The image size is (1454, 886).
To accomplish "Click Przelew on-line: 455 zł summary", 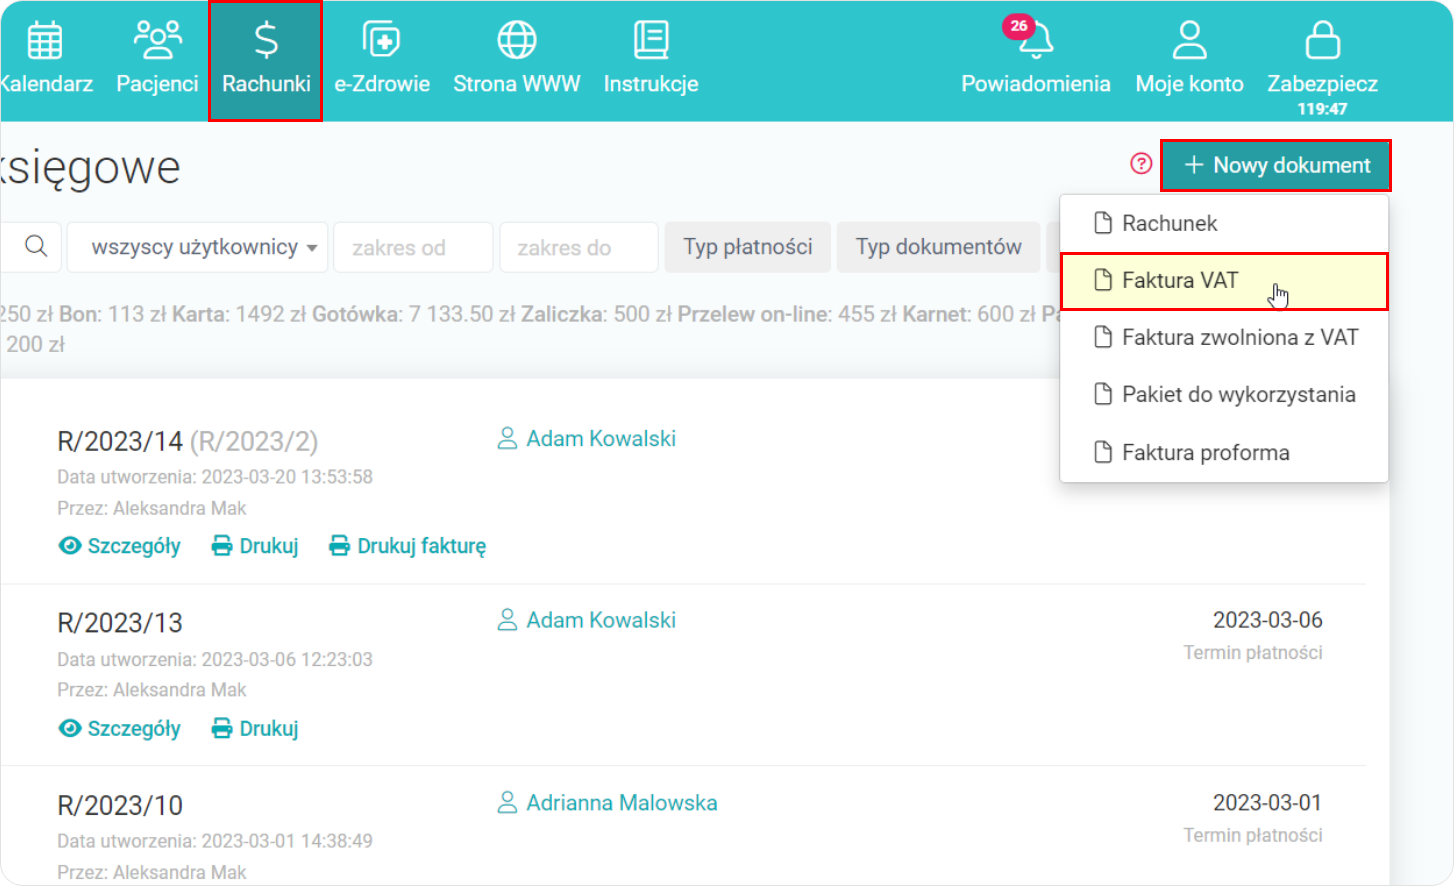I will (x=787, y=314).
